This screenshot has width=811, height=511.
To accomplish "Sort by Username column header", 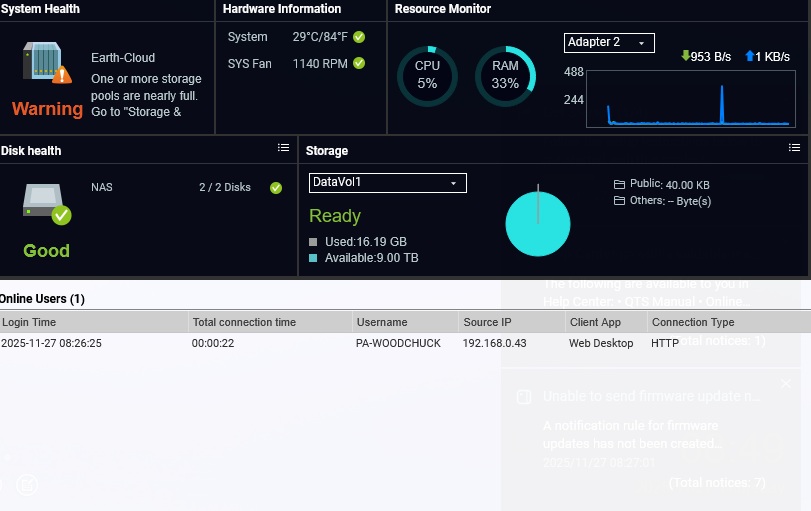I will tap(382, 322).
